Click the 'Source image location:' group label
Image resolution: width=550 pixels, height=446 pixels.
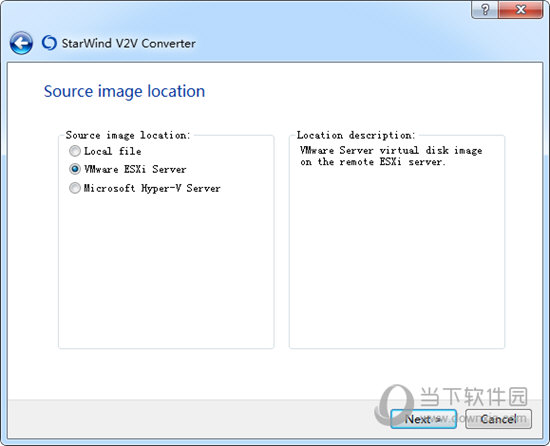click(x=128, y=135)
